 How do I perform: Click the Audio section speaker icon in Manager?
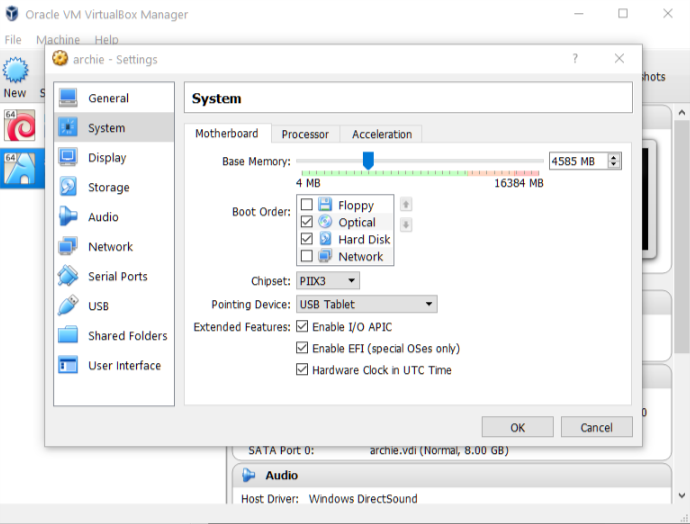(249, 475)
